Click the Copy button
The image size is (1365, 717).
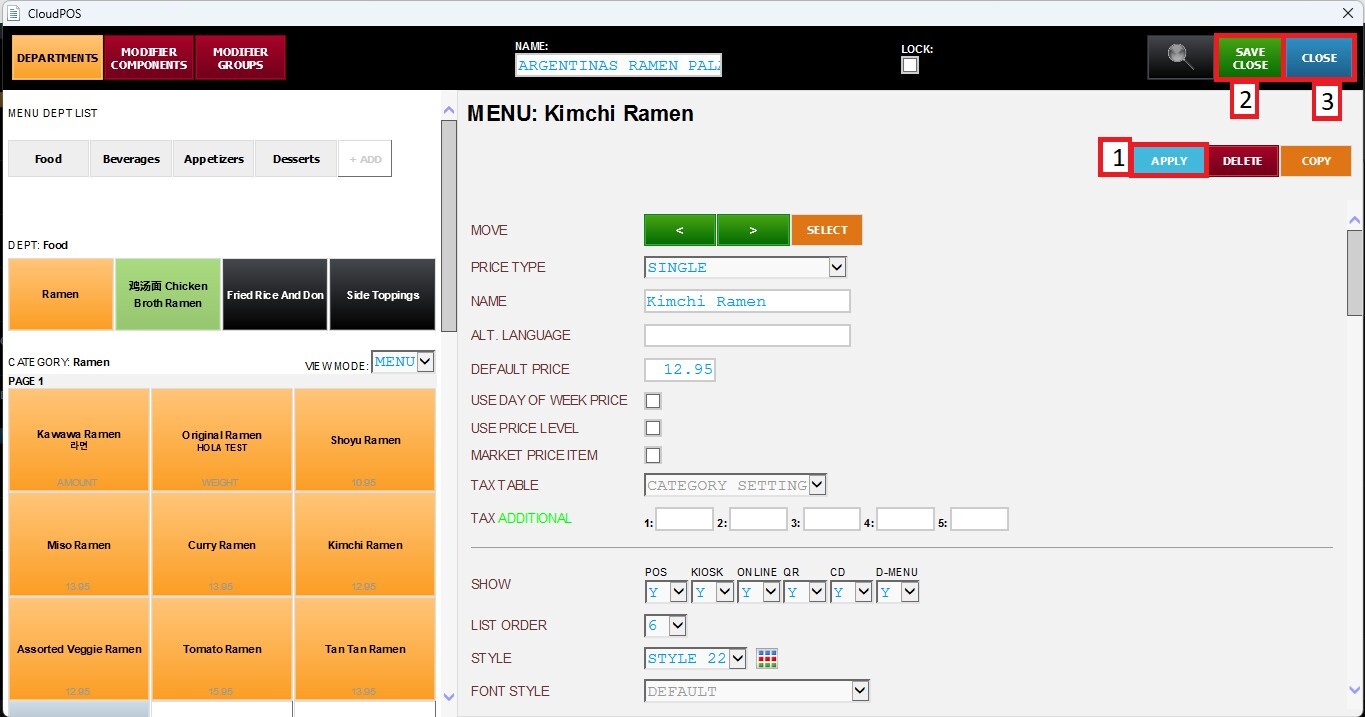tap(1316, 161)
